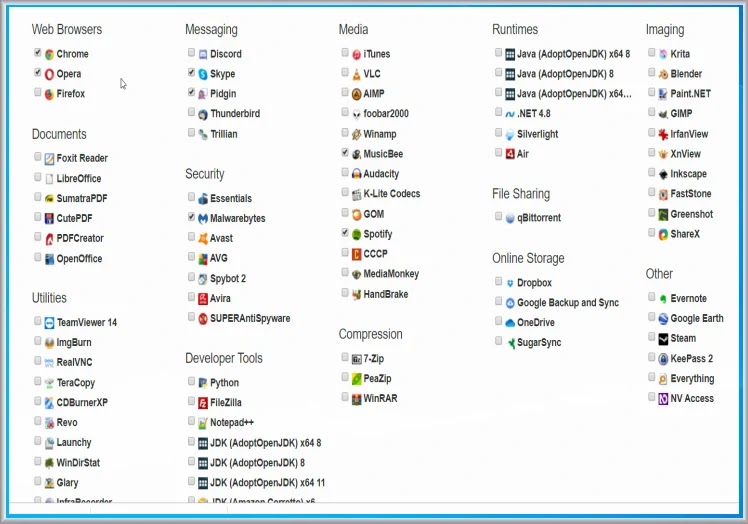
Task: Check the Firefox checkbox
Action: pos(37,92)
